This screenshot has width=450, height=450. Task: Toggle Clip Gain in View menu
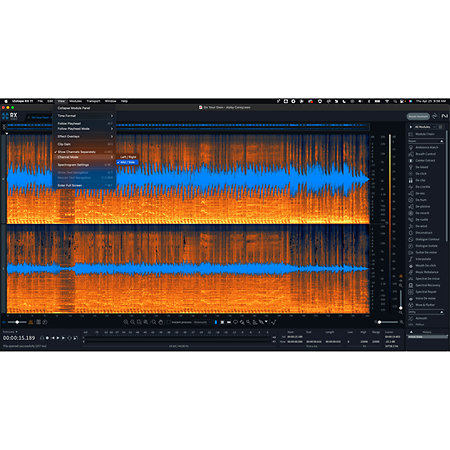(84, 144)
